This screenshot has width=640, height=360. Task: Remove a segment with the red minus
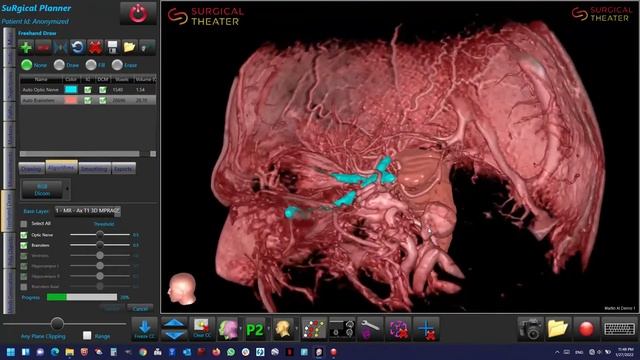(x=43, y=47)
